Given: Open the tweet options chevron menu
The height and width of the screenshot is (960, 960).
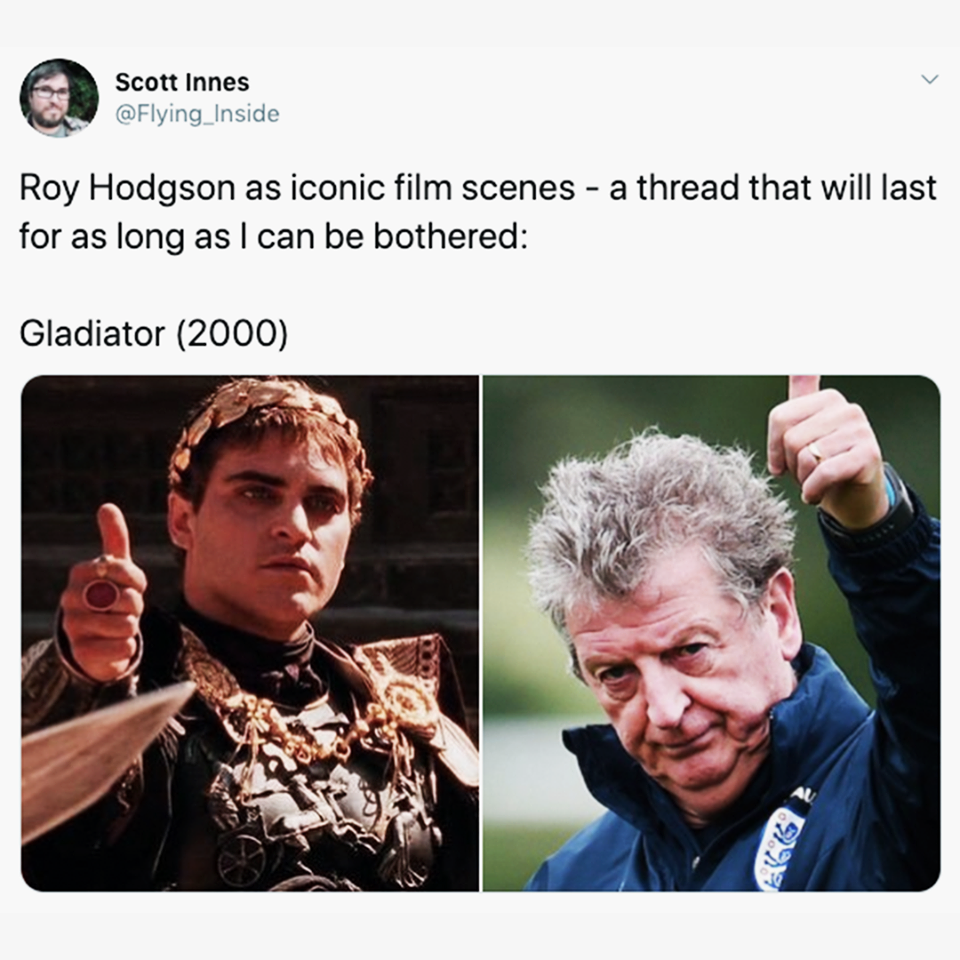Looking at the screenshot, I should tap(929, 80).
